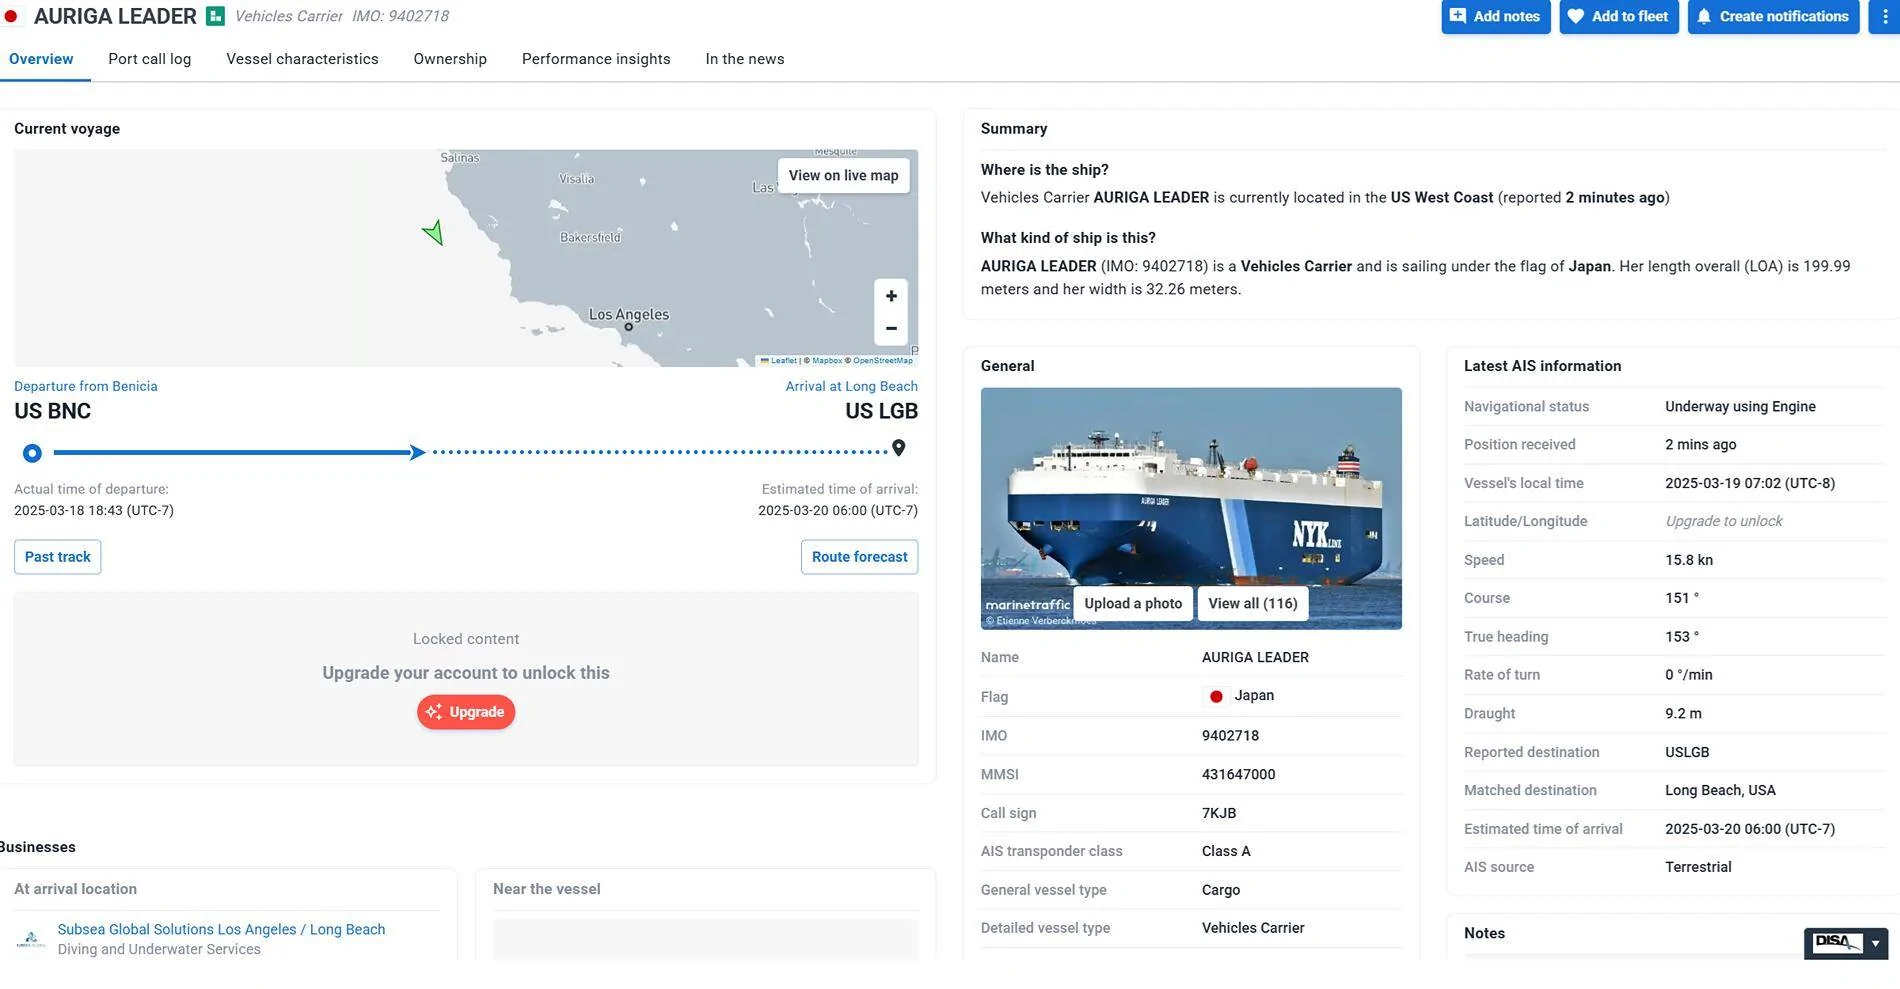Expand the DISA widget dropdown arrow
This screenshot has height=989, width=1900.
(x=1875, y=942)
